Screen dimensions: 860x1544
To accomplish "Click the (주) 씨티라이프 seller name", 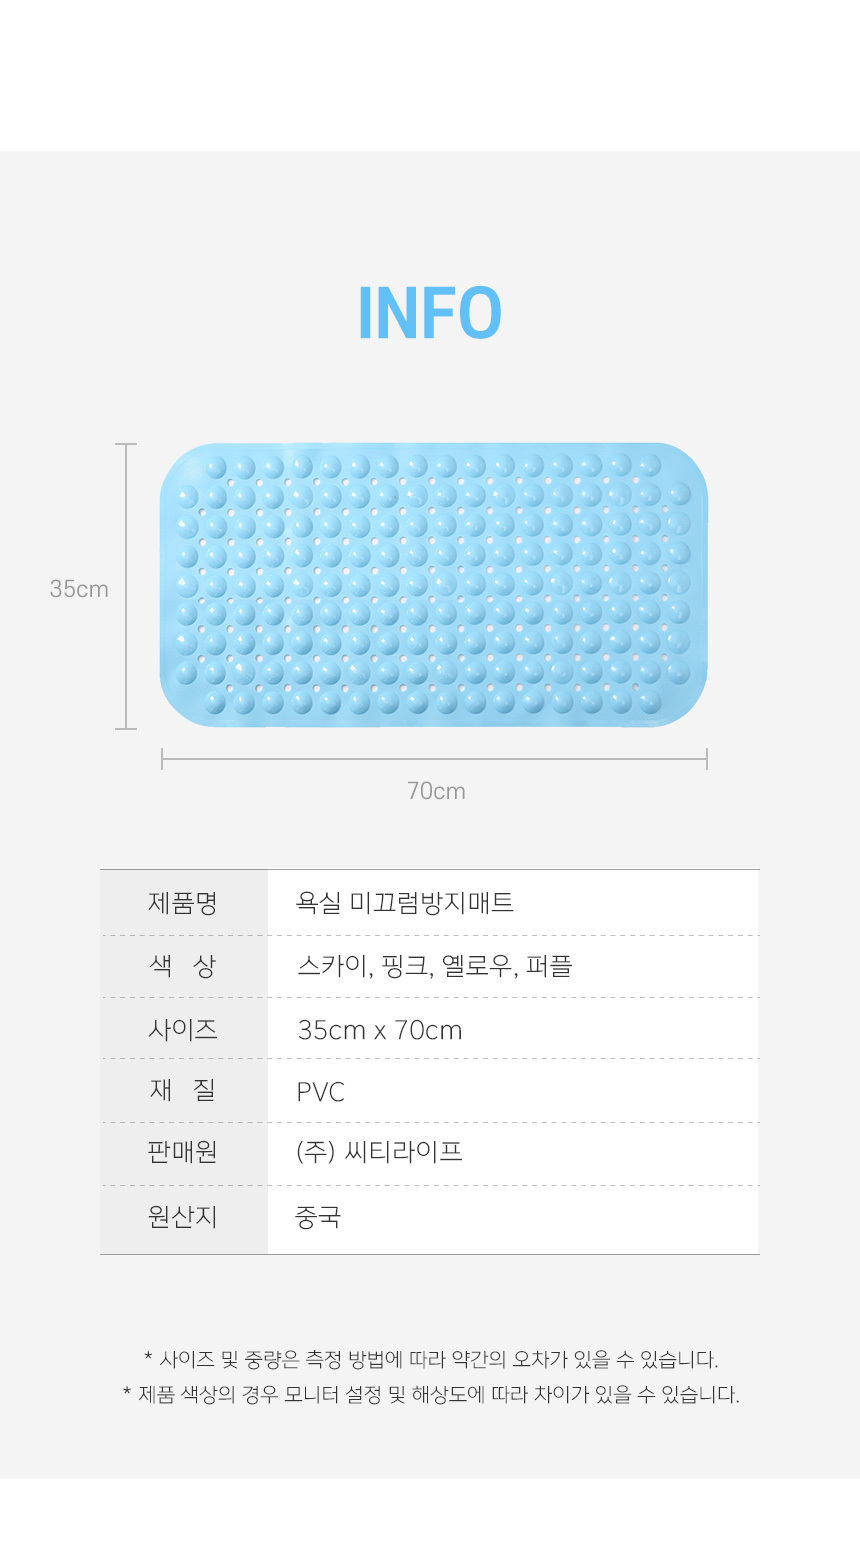I will click(379, 1152).
